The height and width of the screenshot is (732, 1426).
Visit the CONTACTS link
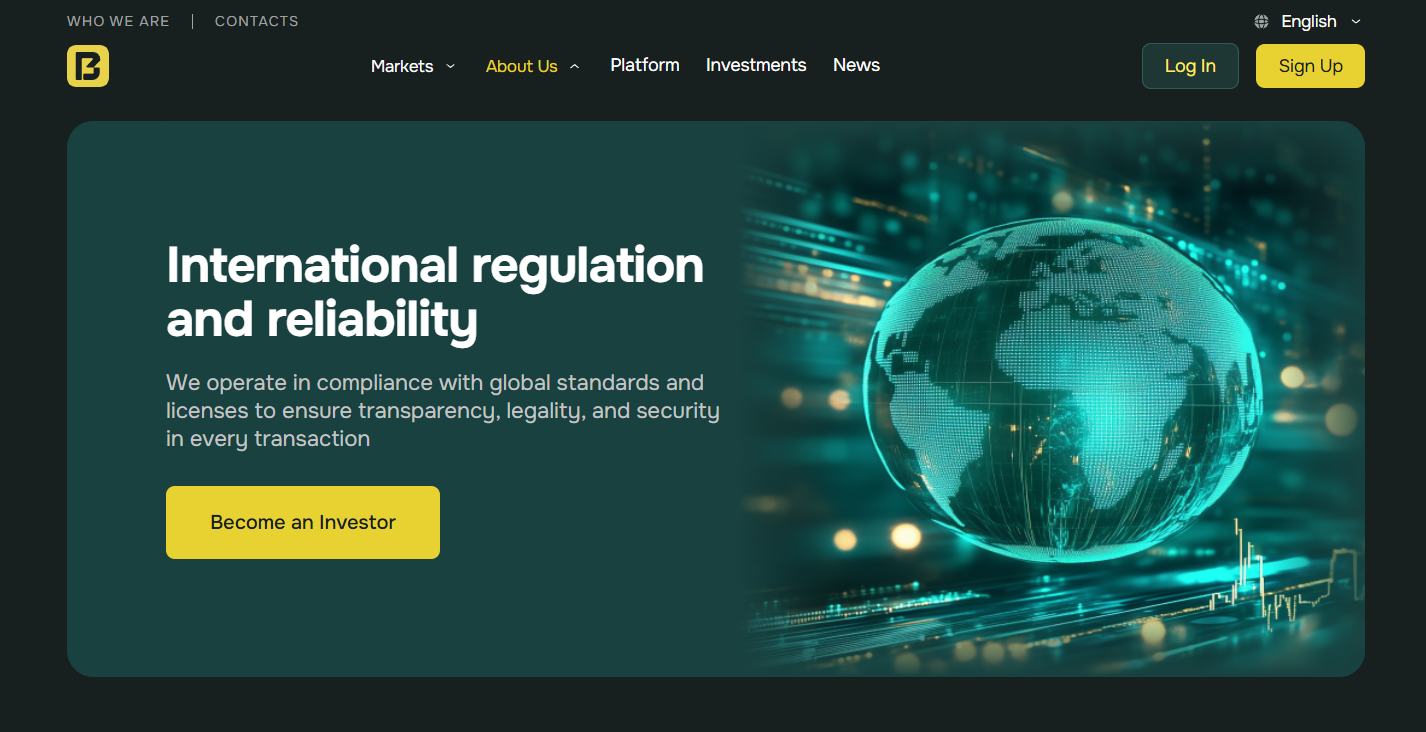point(256,21)
